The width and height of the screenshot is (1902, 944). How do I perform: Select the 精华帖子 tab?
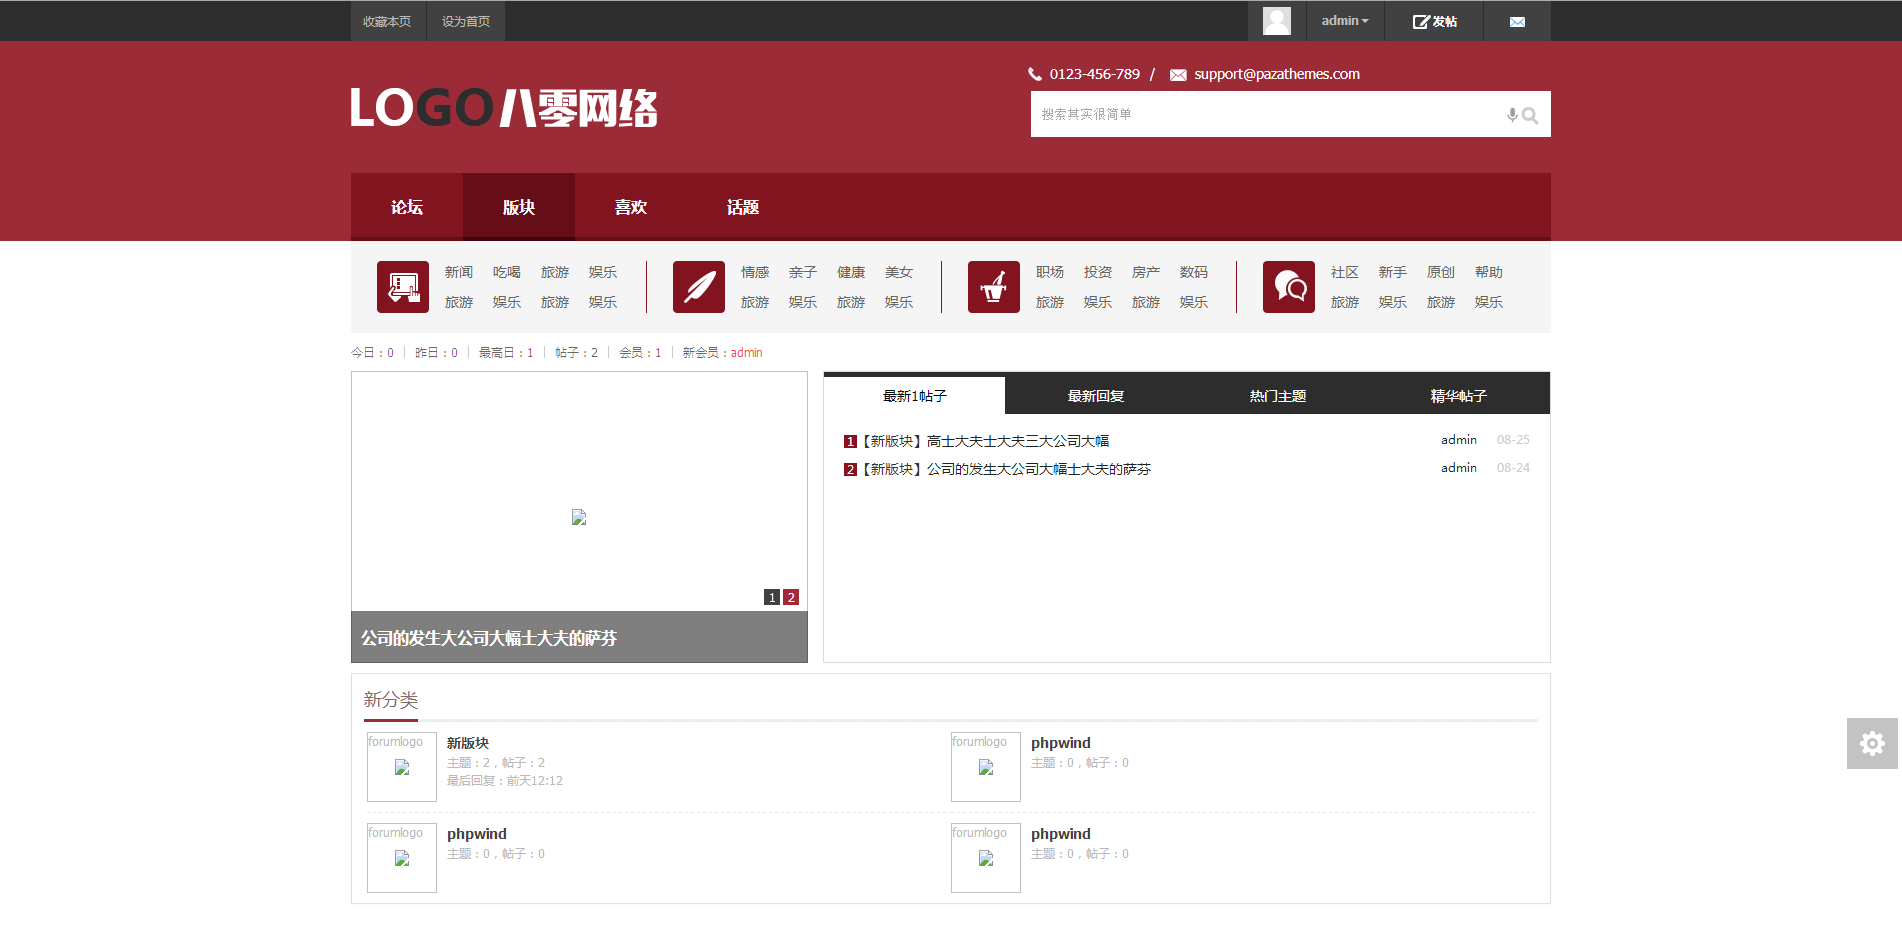point(1459,396)
